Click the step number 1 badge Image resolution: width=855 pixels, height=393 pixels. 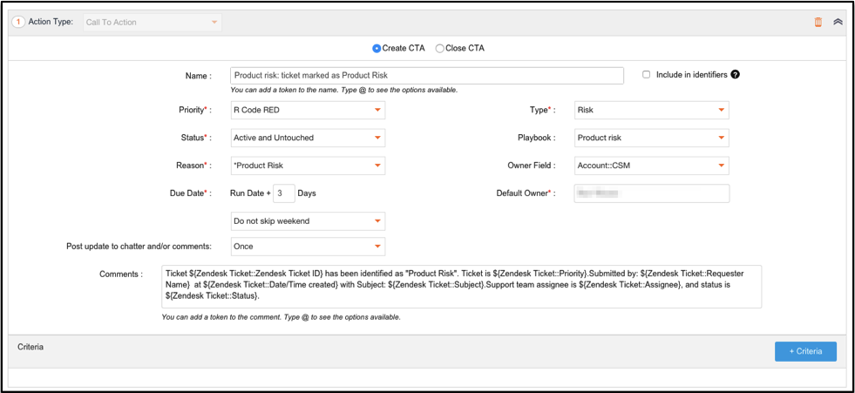[x=19, y=22]
